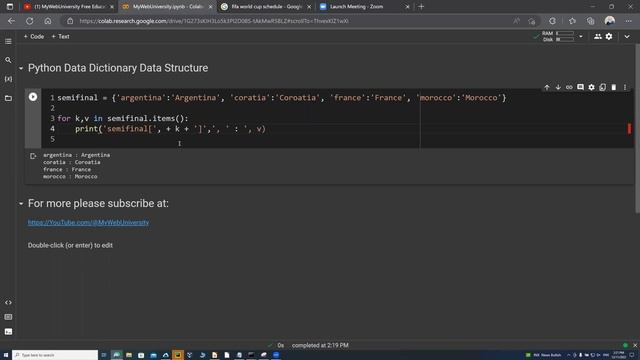Open the Command palette sidebar icon
The width and height of the screenshot is (640, 360).
coord(8,317)
